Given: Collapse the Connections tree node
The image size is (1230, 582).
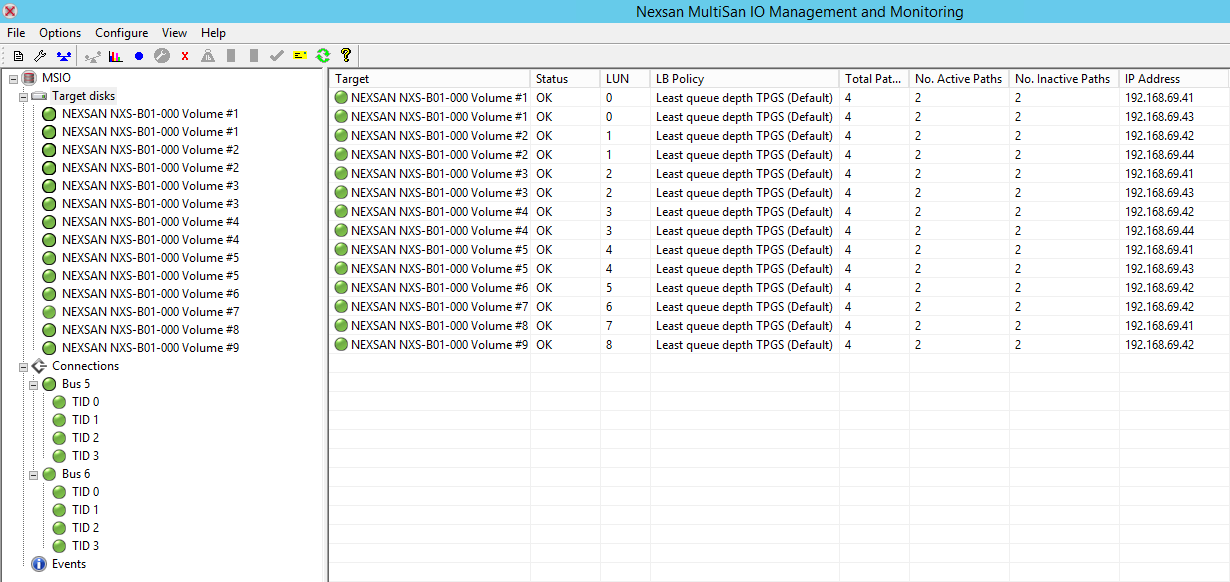Looking at the screenshot, I should coord(23,366).
